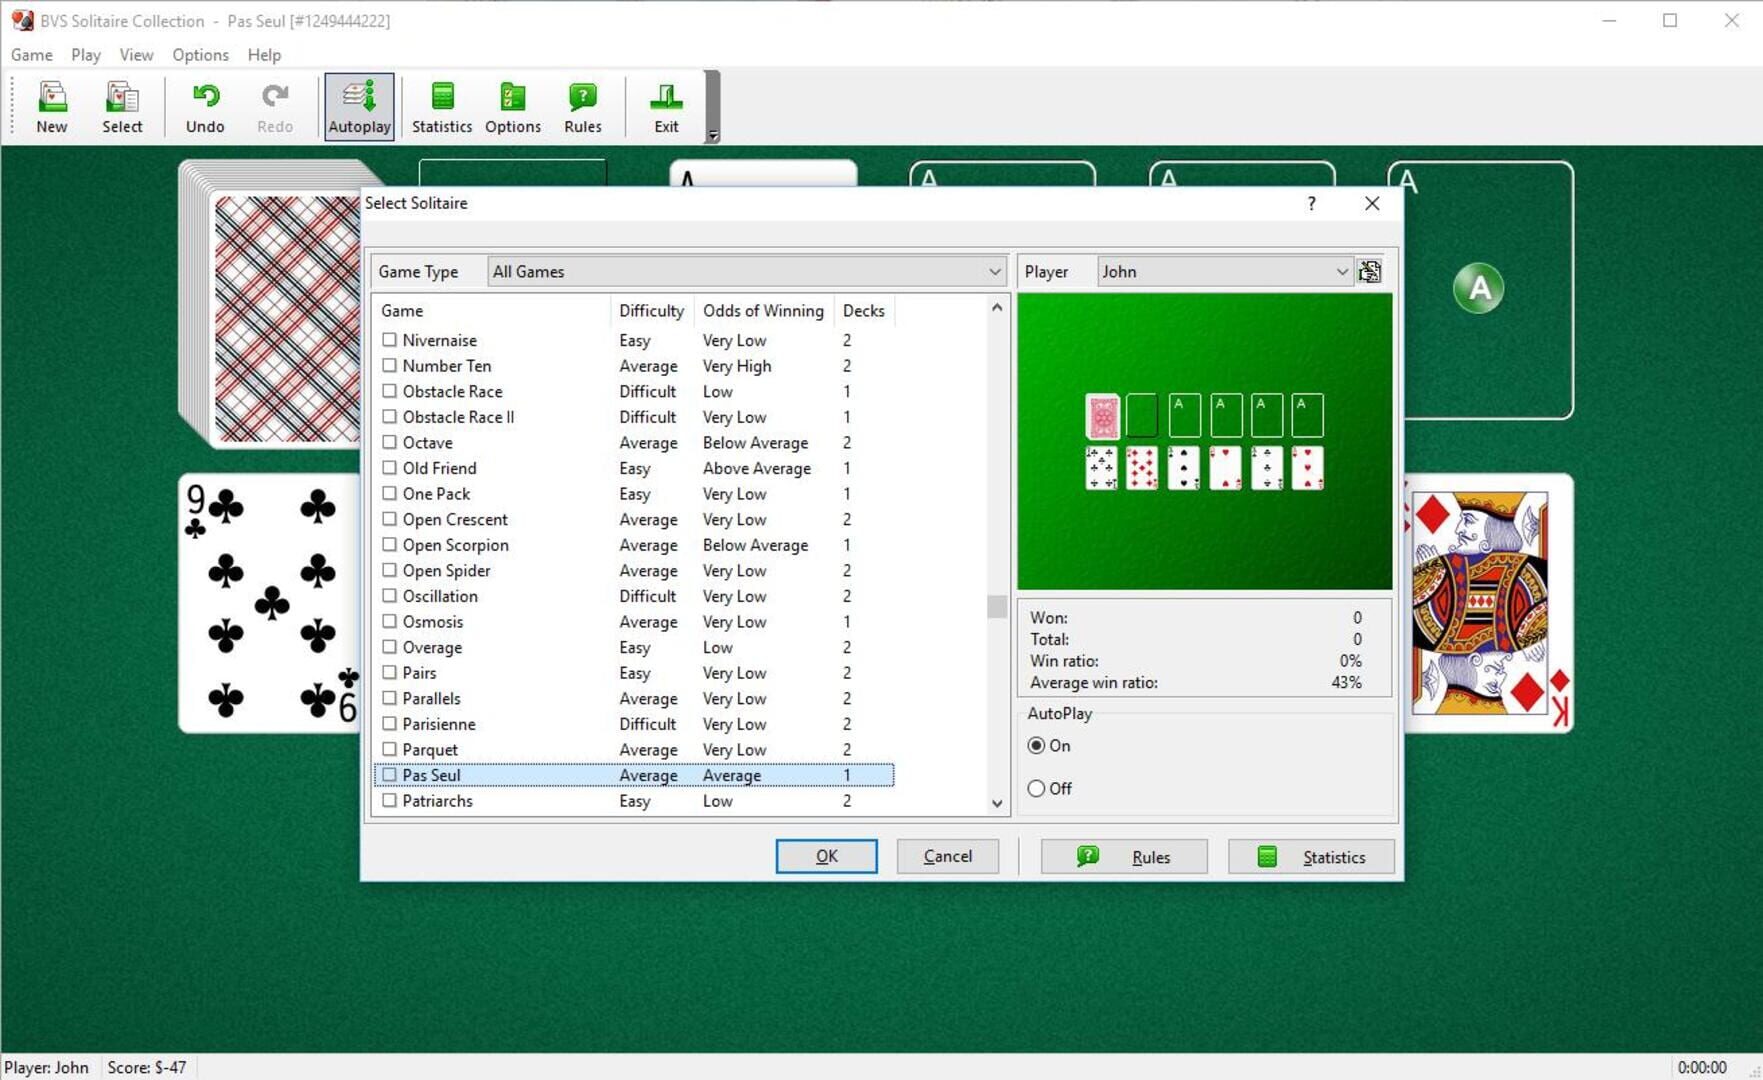Click the player manager icon beside John
1763x1080 pixels.
tap(1370, 272)
